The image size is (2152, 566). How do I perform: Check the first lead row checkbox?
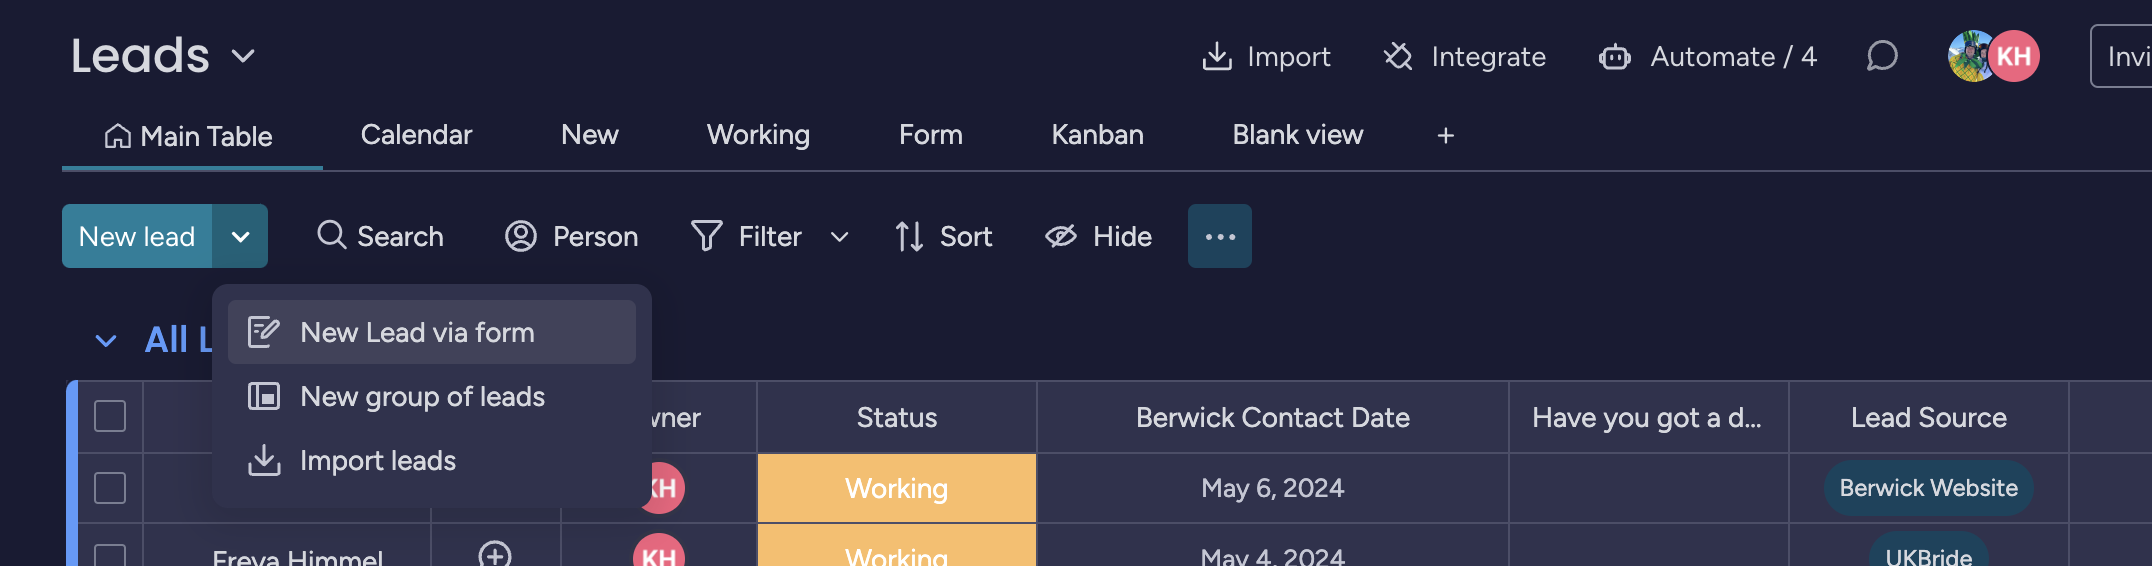click(110, 488)
